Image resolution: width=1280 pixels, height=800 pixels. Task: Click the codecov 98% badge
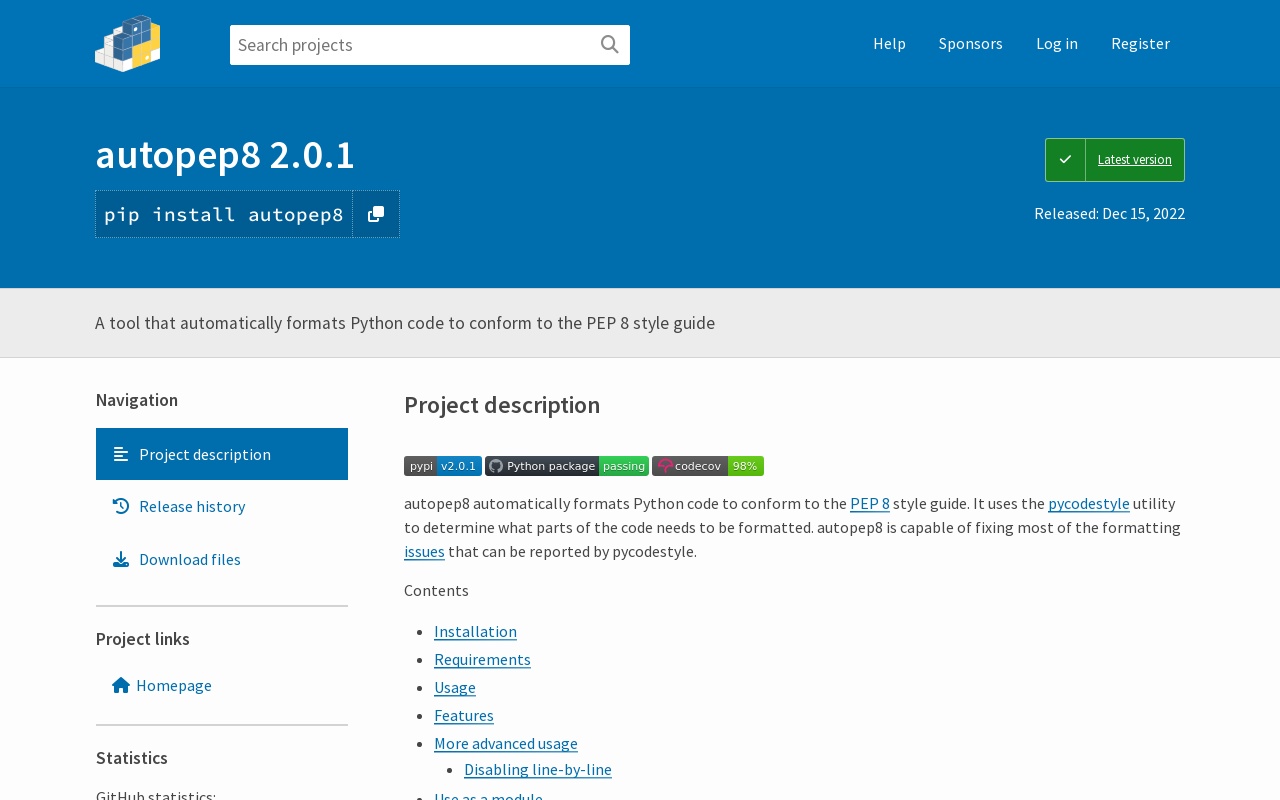707,466
